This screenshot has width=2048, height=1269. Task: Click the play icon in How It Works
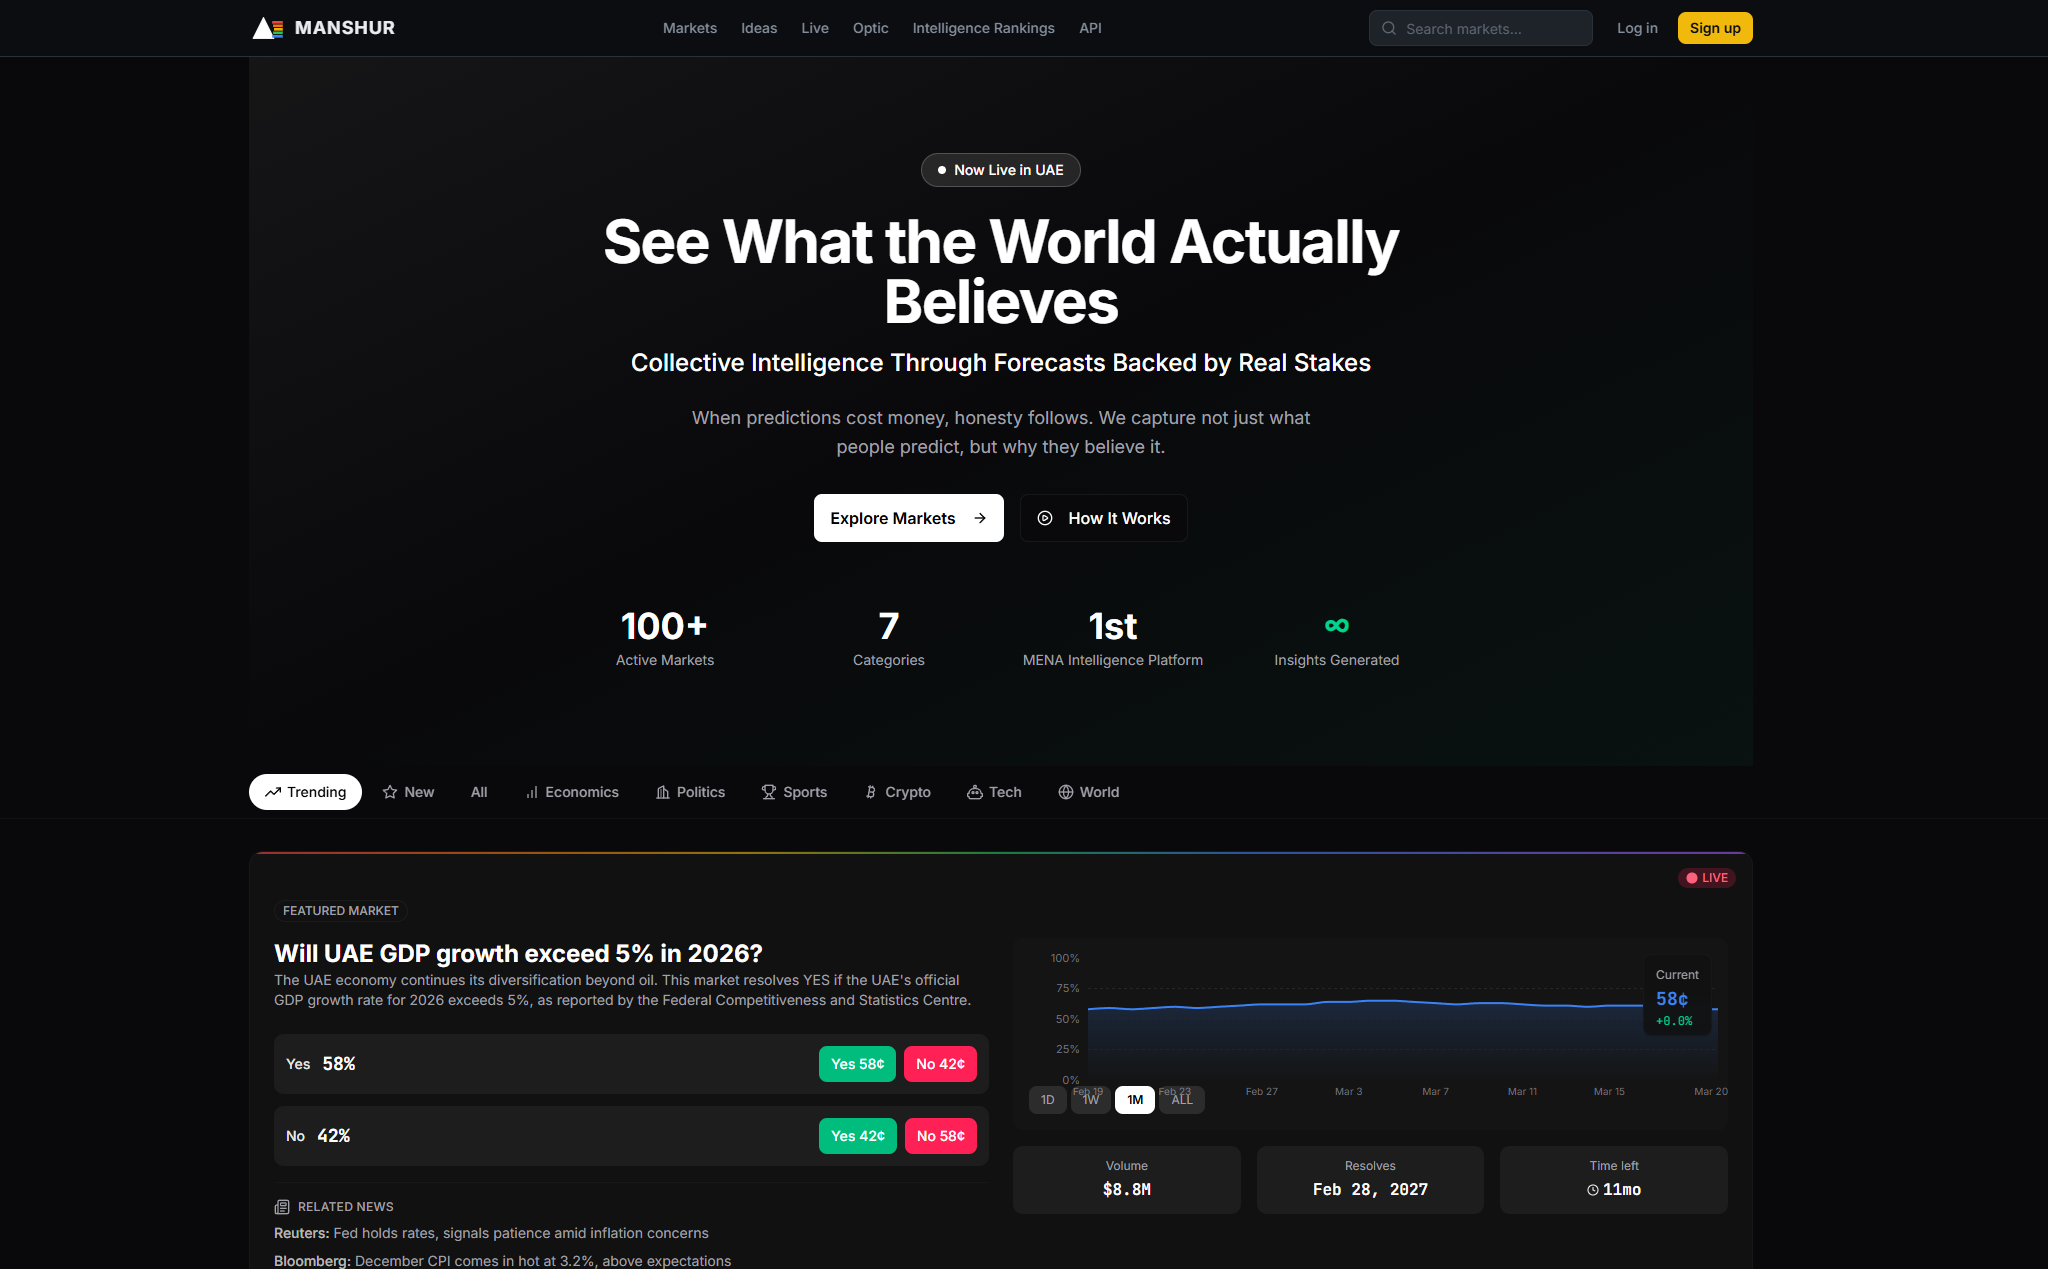[1045, 518]
